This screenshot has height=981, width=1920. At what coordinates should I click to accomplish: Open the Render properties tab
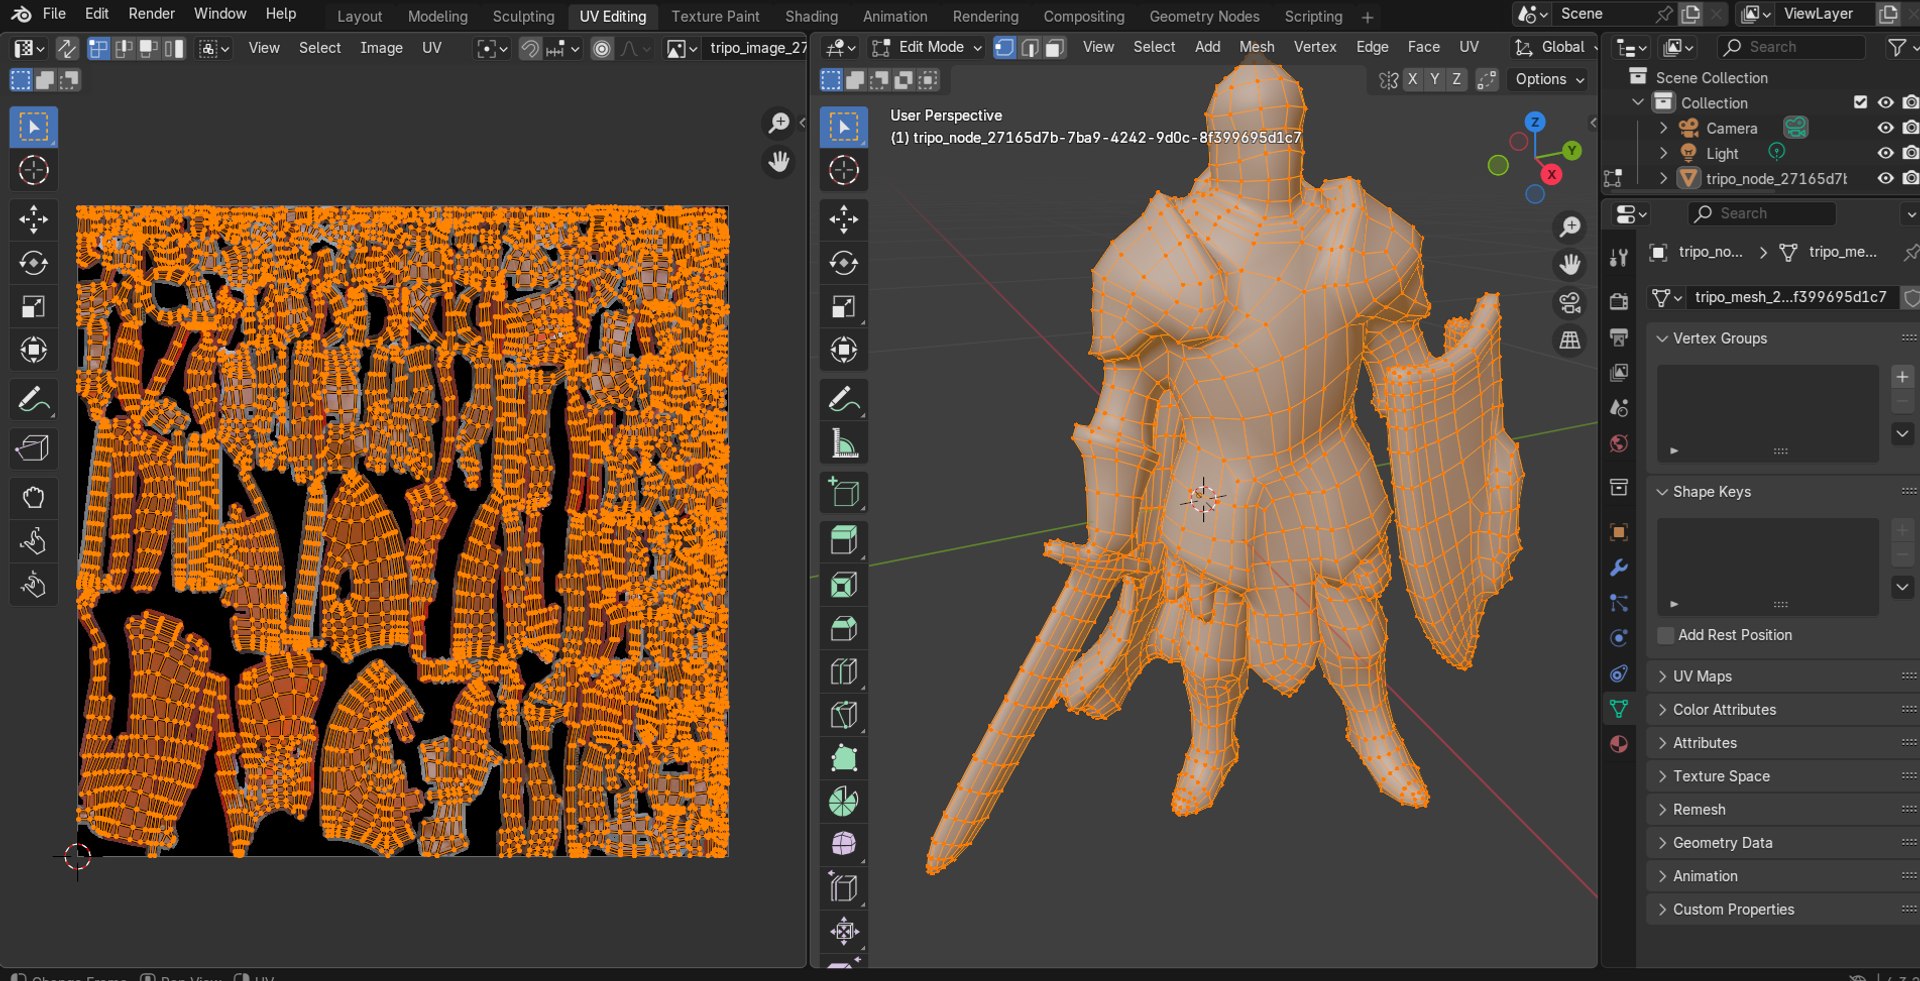click(1619, 302)
